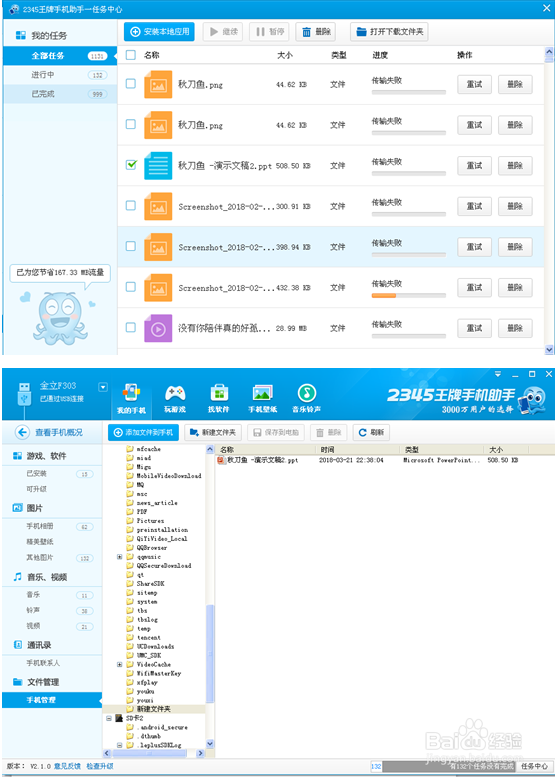The image size is (555, 778).
Task: Click 添加文件到手机 button
Action: [x=143, y=432]
